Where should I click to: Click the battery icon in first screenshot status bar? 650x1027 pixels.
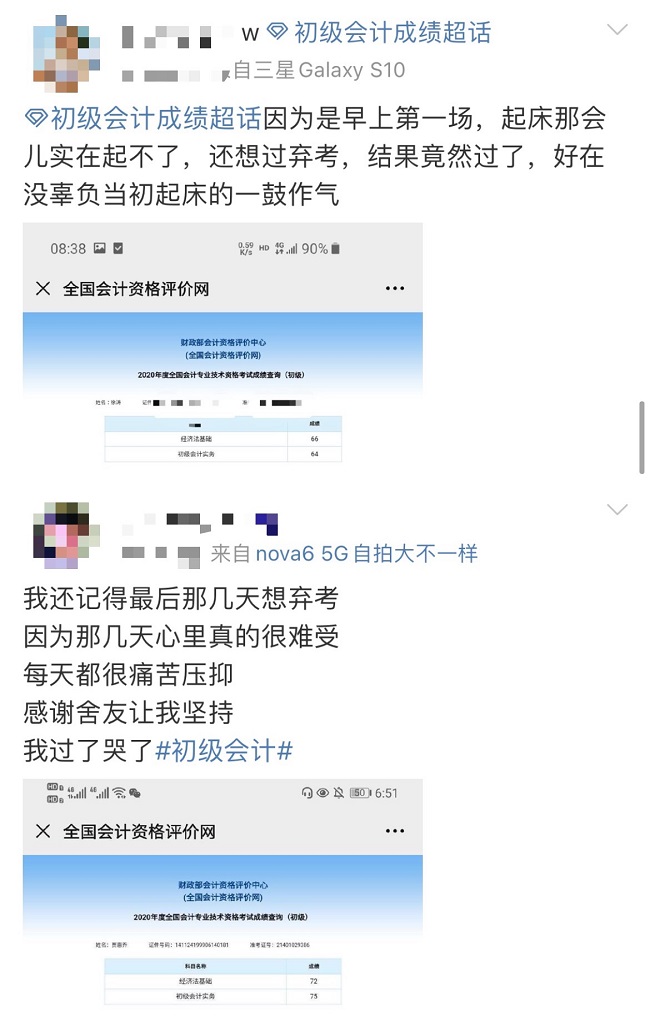pyautogui.click(x=335, y=248)
